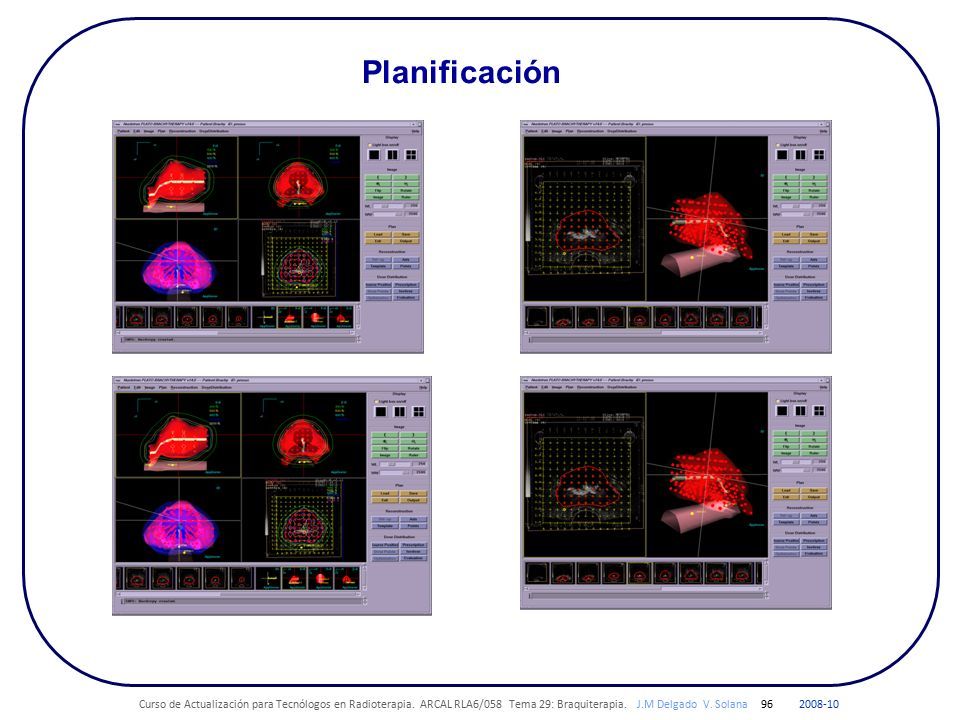Click sagittal red prostate view in lower-left window

(178, 435)
